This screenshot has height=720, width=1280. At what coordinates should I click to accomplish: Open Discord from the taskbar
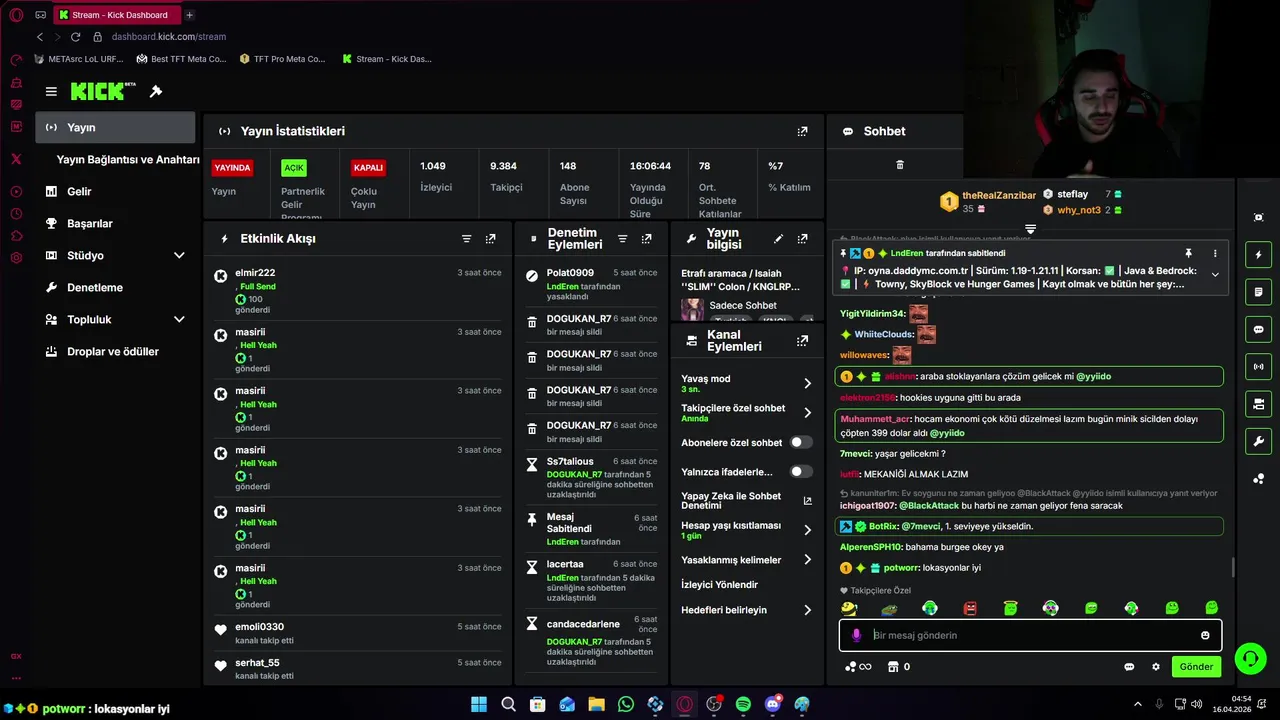coord(772,704)
